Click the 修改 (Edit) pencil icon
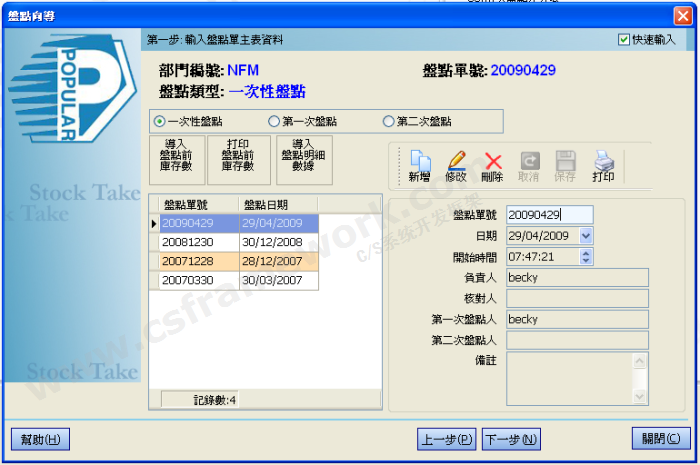Viewport: 700px width, 465px height. coord(456,165)
